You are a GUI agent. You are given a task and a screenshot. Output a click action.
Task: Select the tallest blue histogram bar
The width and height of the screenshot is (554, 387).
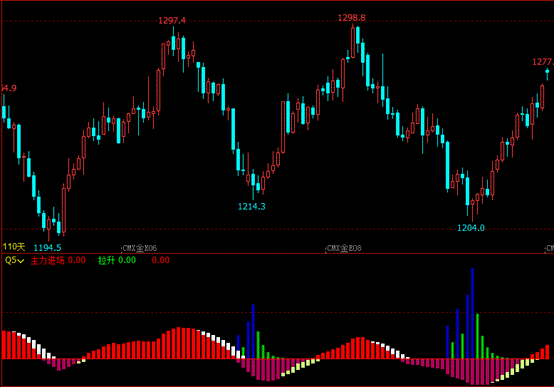[472, 313]
